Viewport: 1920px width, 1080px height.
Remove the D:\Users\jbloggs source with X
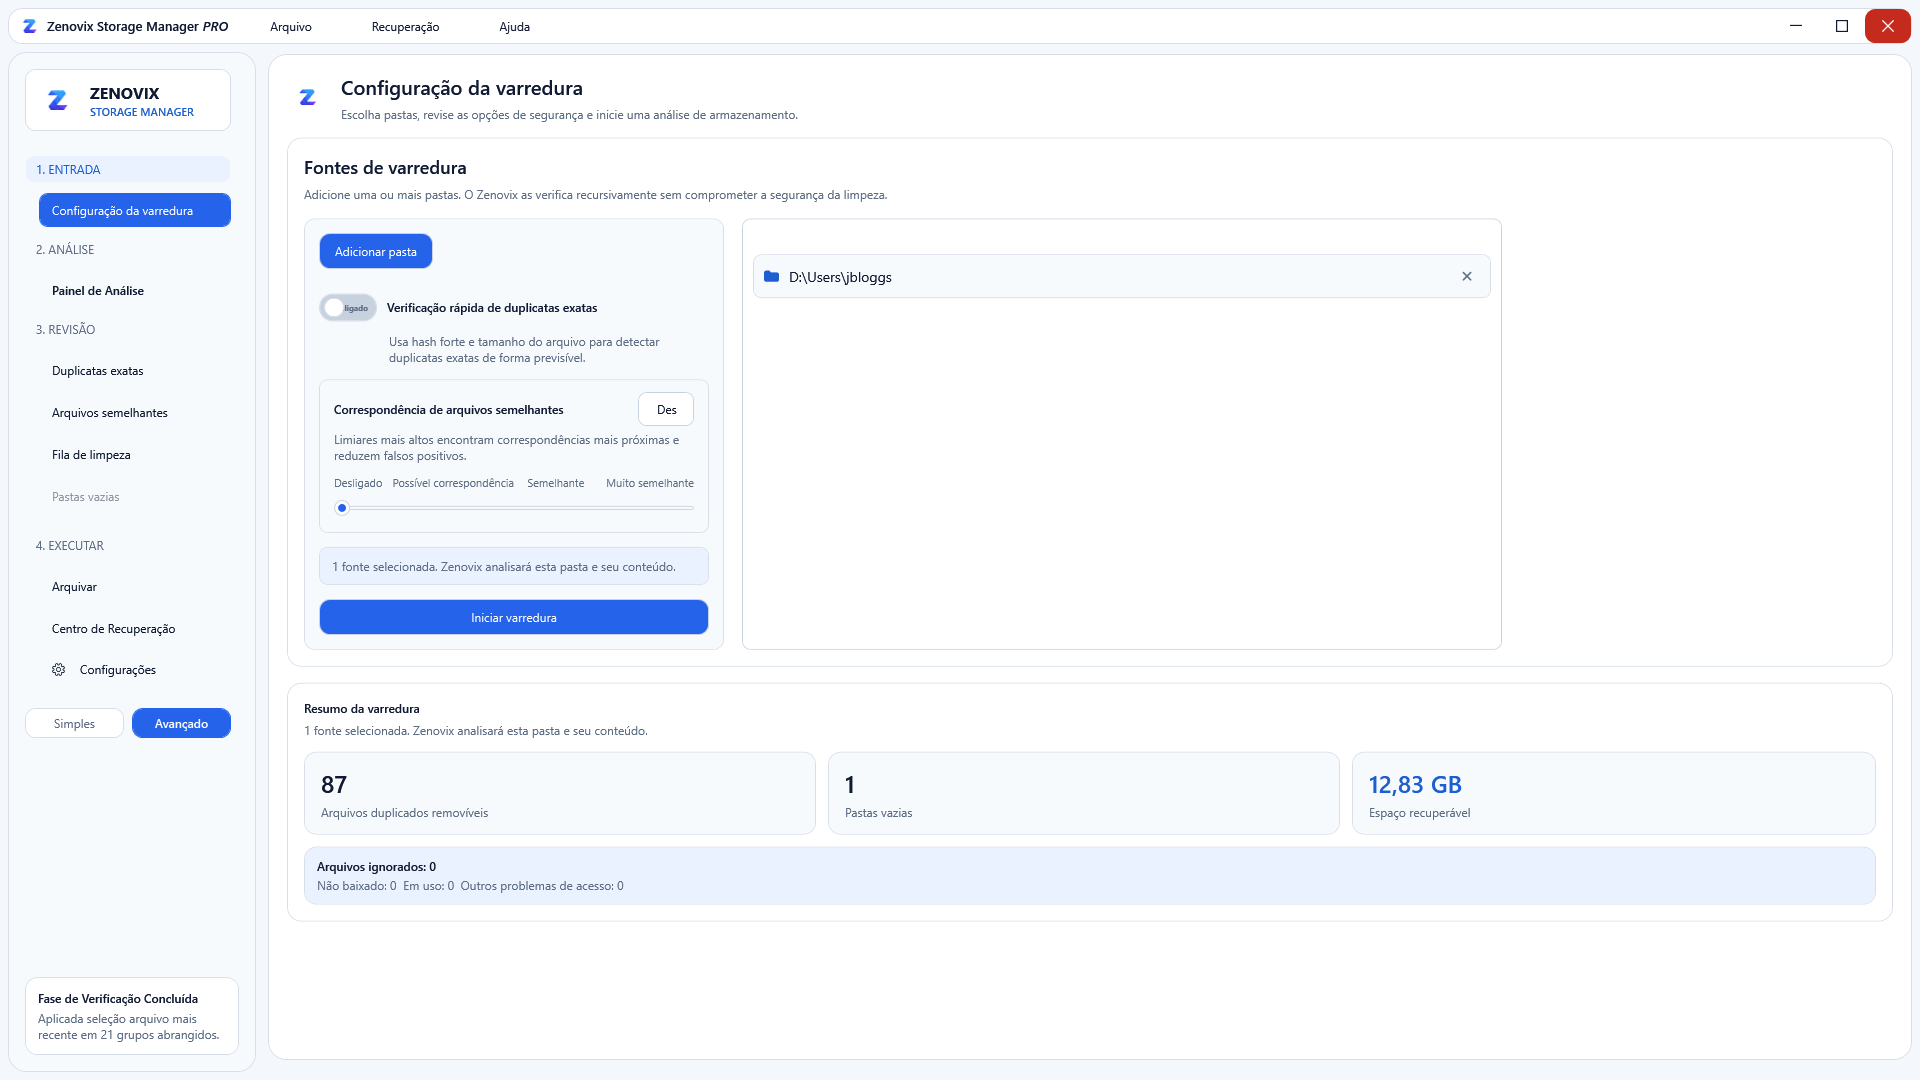point(1467,277)
